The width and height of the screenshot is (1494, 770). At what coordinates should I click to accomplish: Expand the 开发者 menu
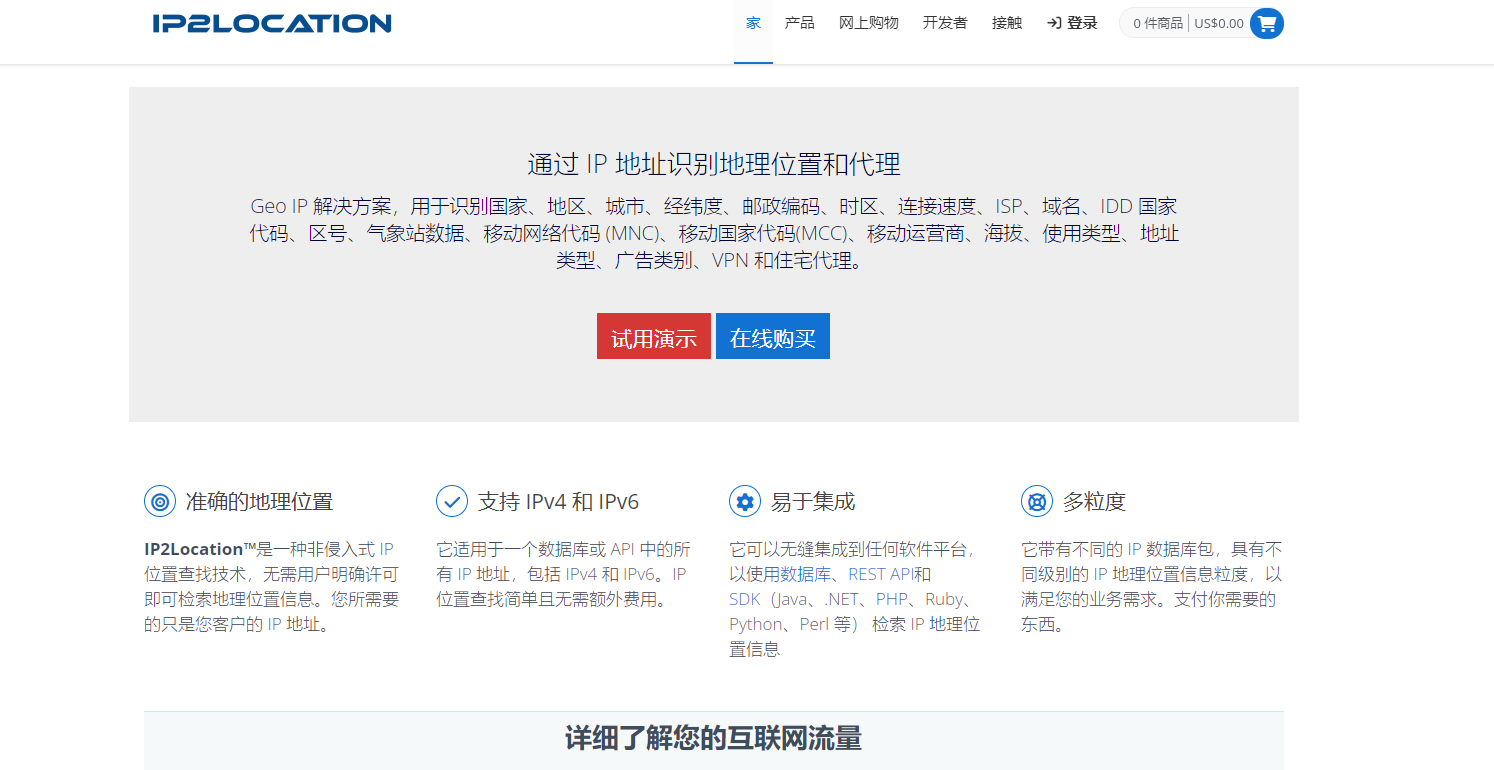pos(945,23)
